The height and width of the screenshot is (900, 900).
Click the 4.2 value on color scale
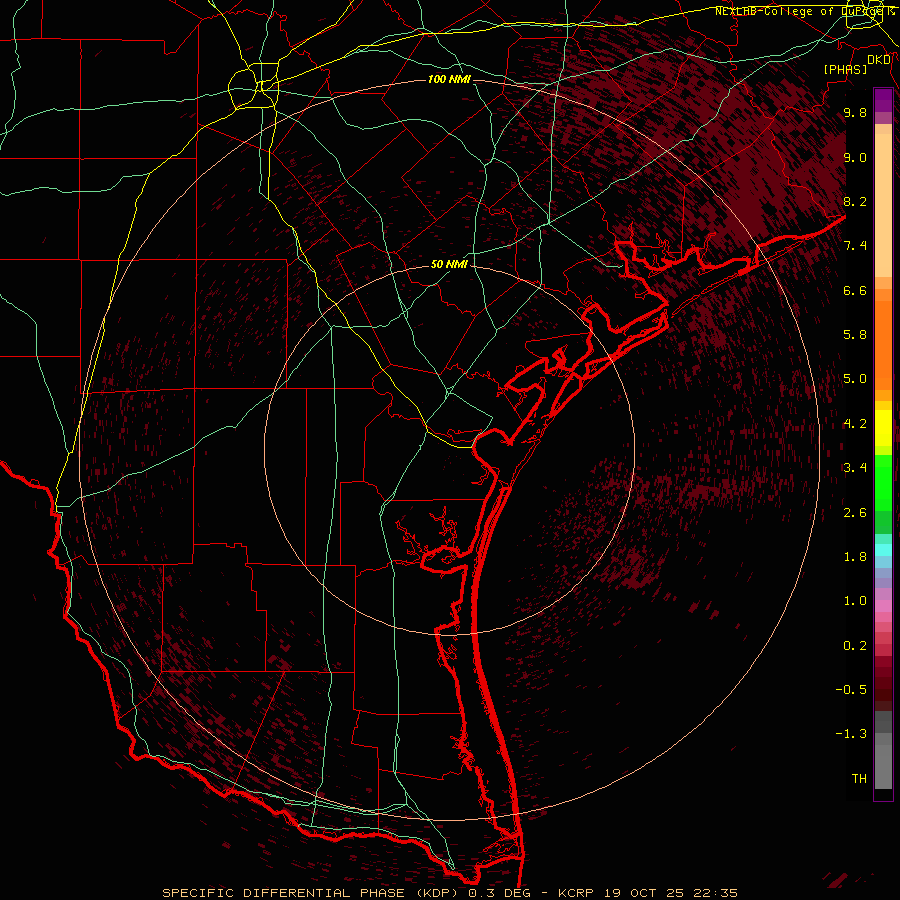pos(855,424)
